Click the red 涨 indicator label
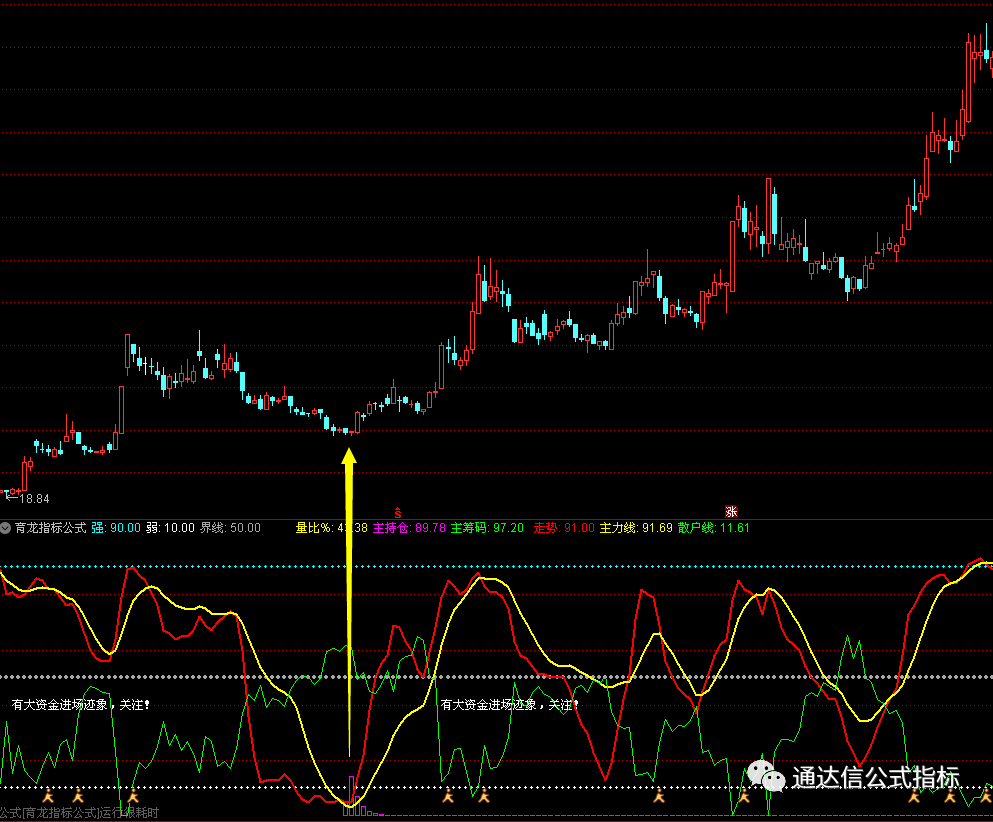This screenshot has height=822, width=993. [731, 510]
